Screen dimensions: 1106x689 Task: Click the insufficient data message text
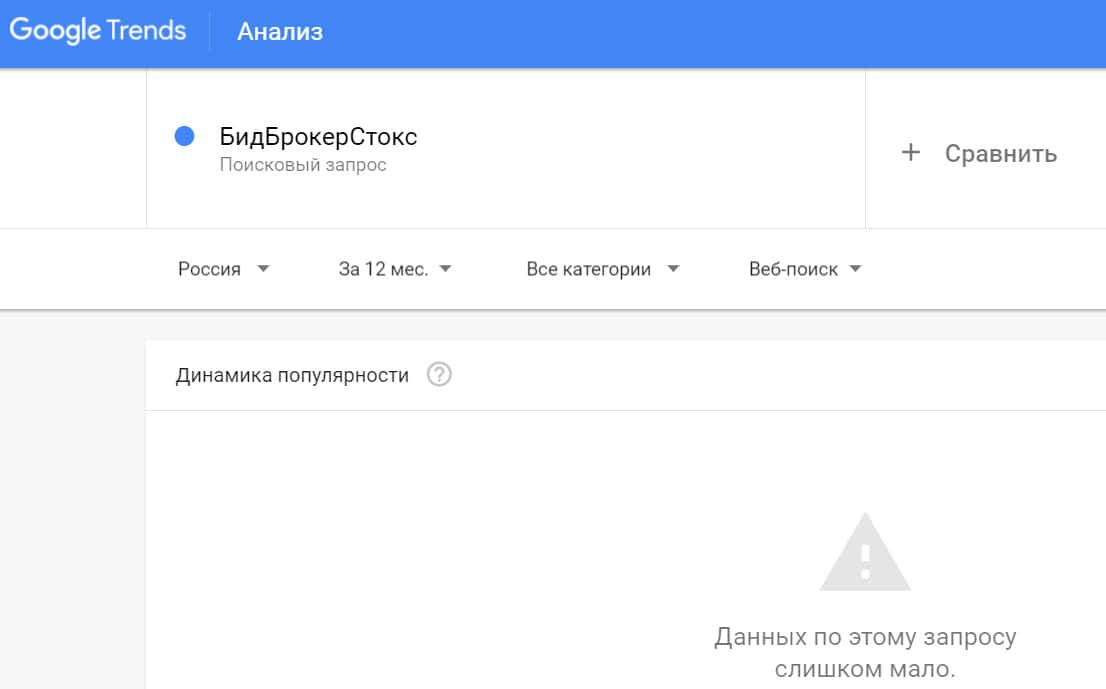(865, 652)
